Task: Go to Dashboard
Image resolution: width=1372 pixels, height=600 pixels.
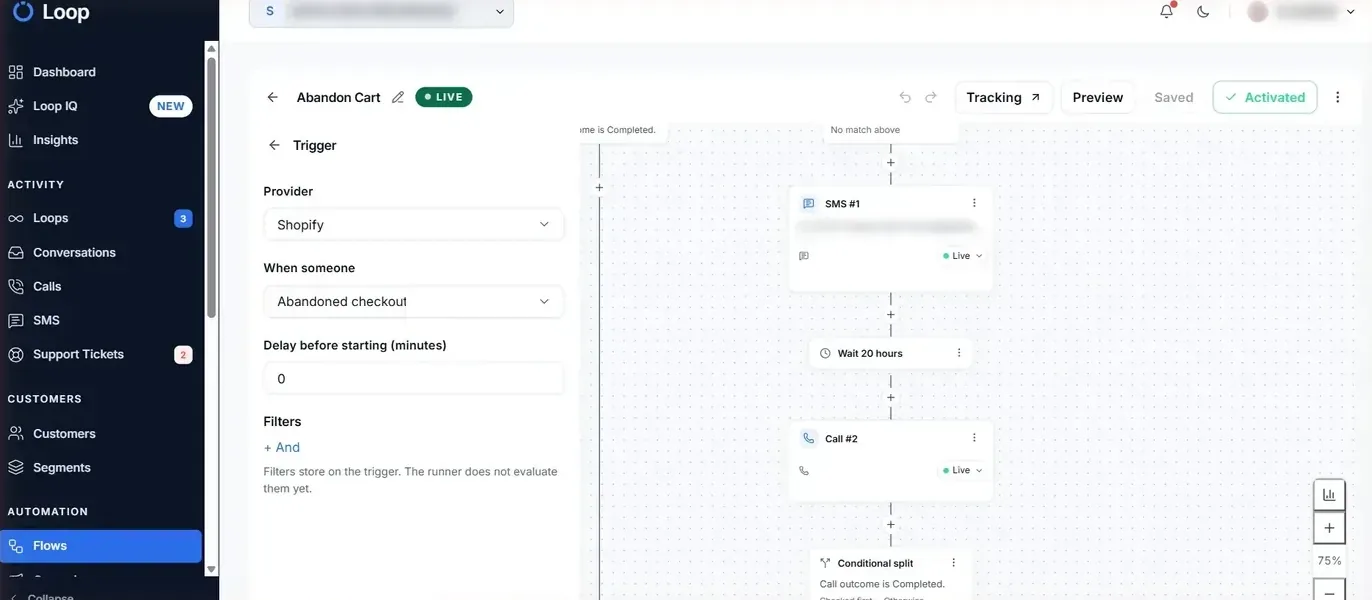Action: pyautogui.click(x=64, y=72)
